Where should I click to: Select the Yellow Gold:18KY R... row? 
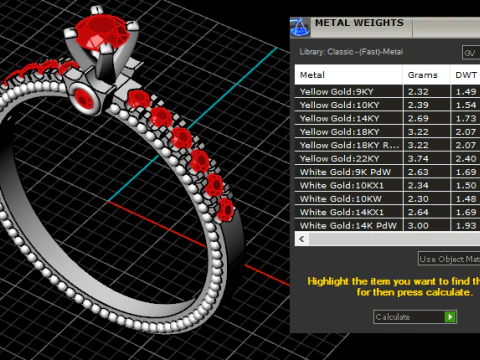387,145
